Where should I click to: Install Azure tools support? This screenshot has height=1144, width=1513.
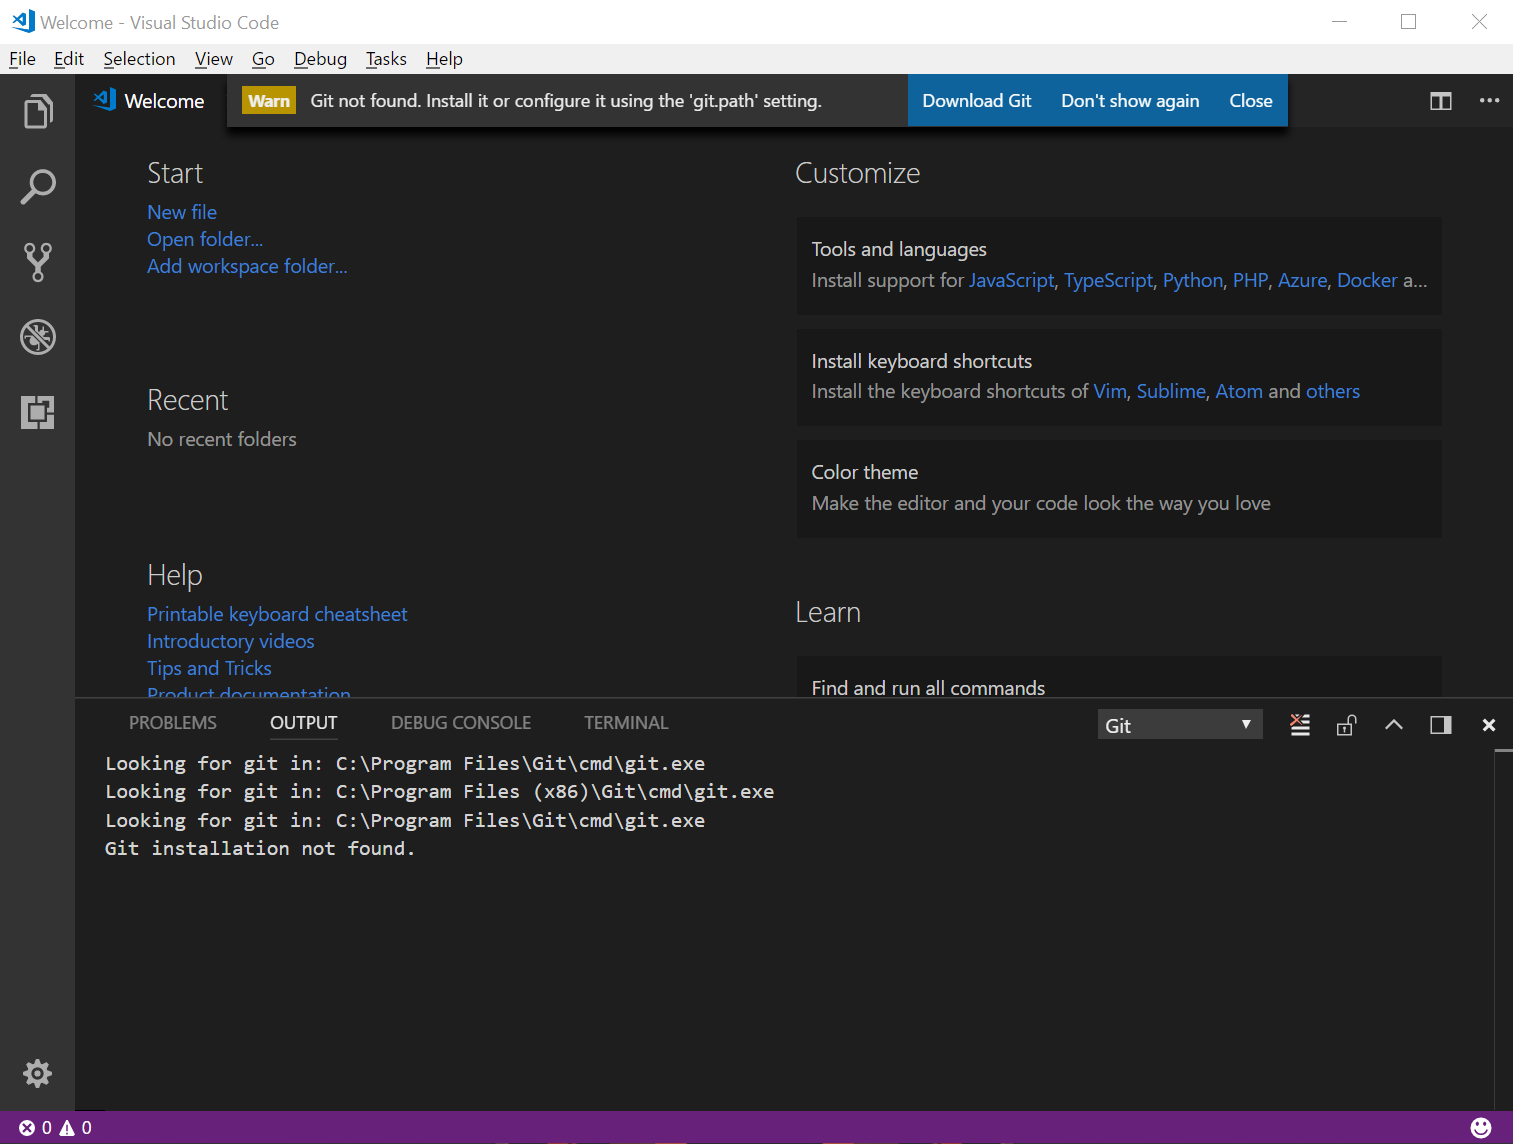click(1302, 280)
